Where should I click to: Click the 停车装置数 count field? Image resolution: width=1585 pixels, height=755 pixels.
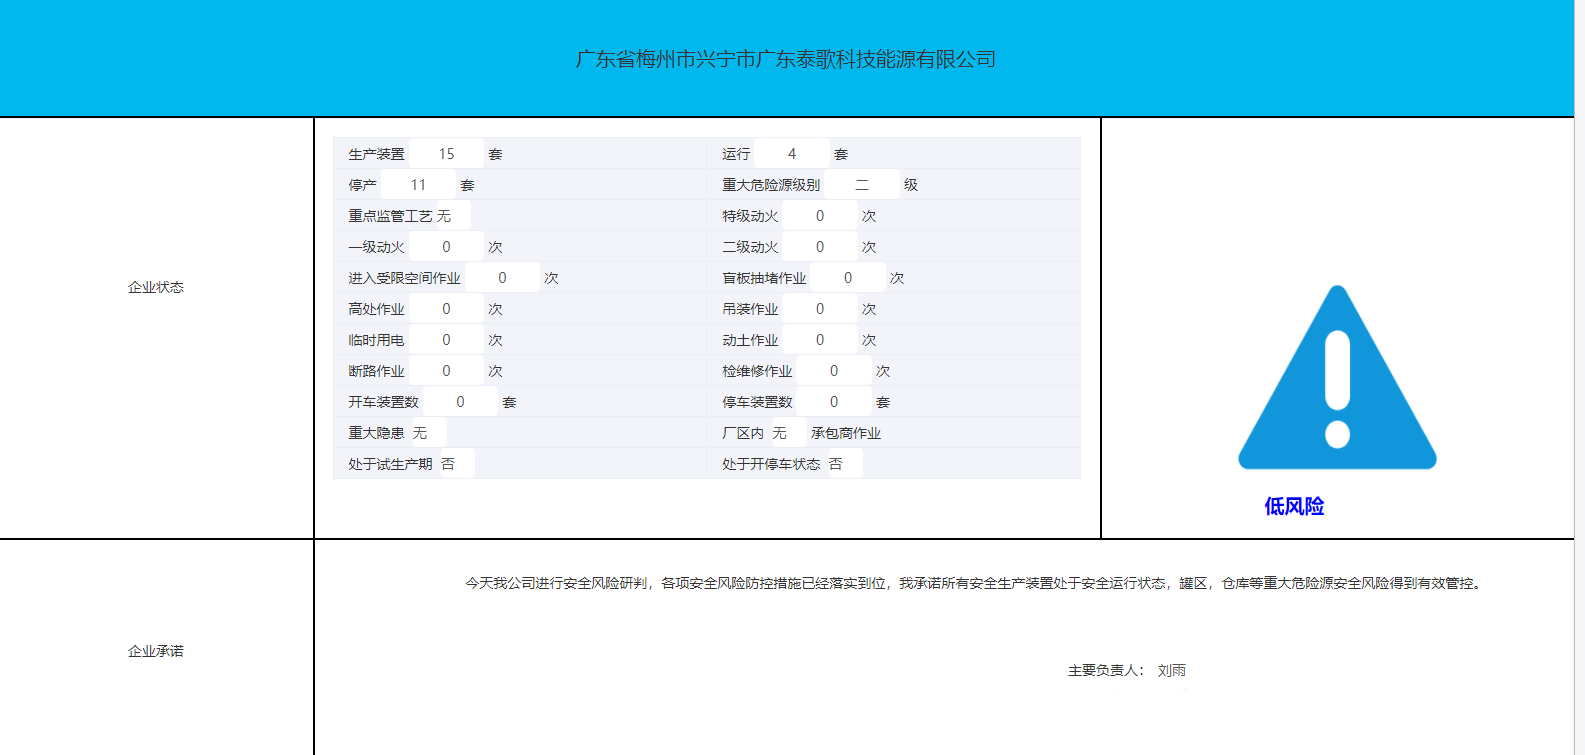coord(834,402)
